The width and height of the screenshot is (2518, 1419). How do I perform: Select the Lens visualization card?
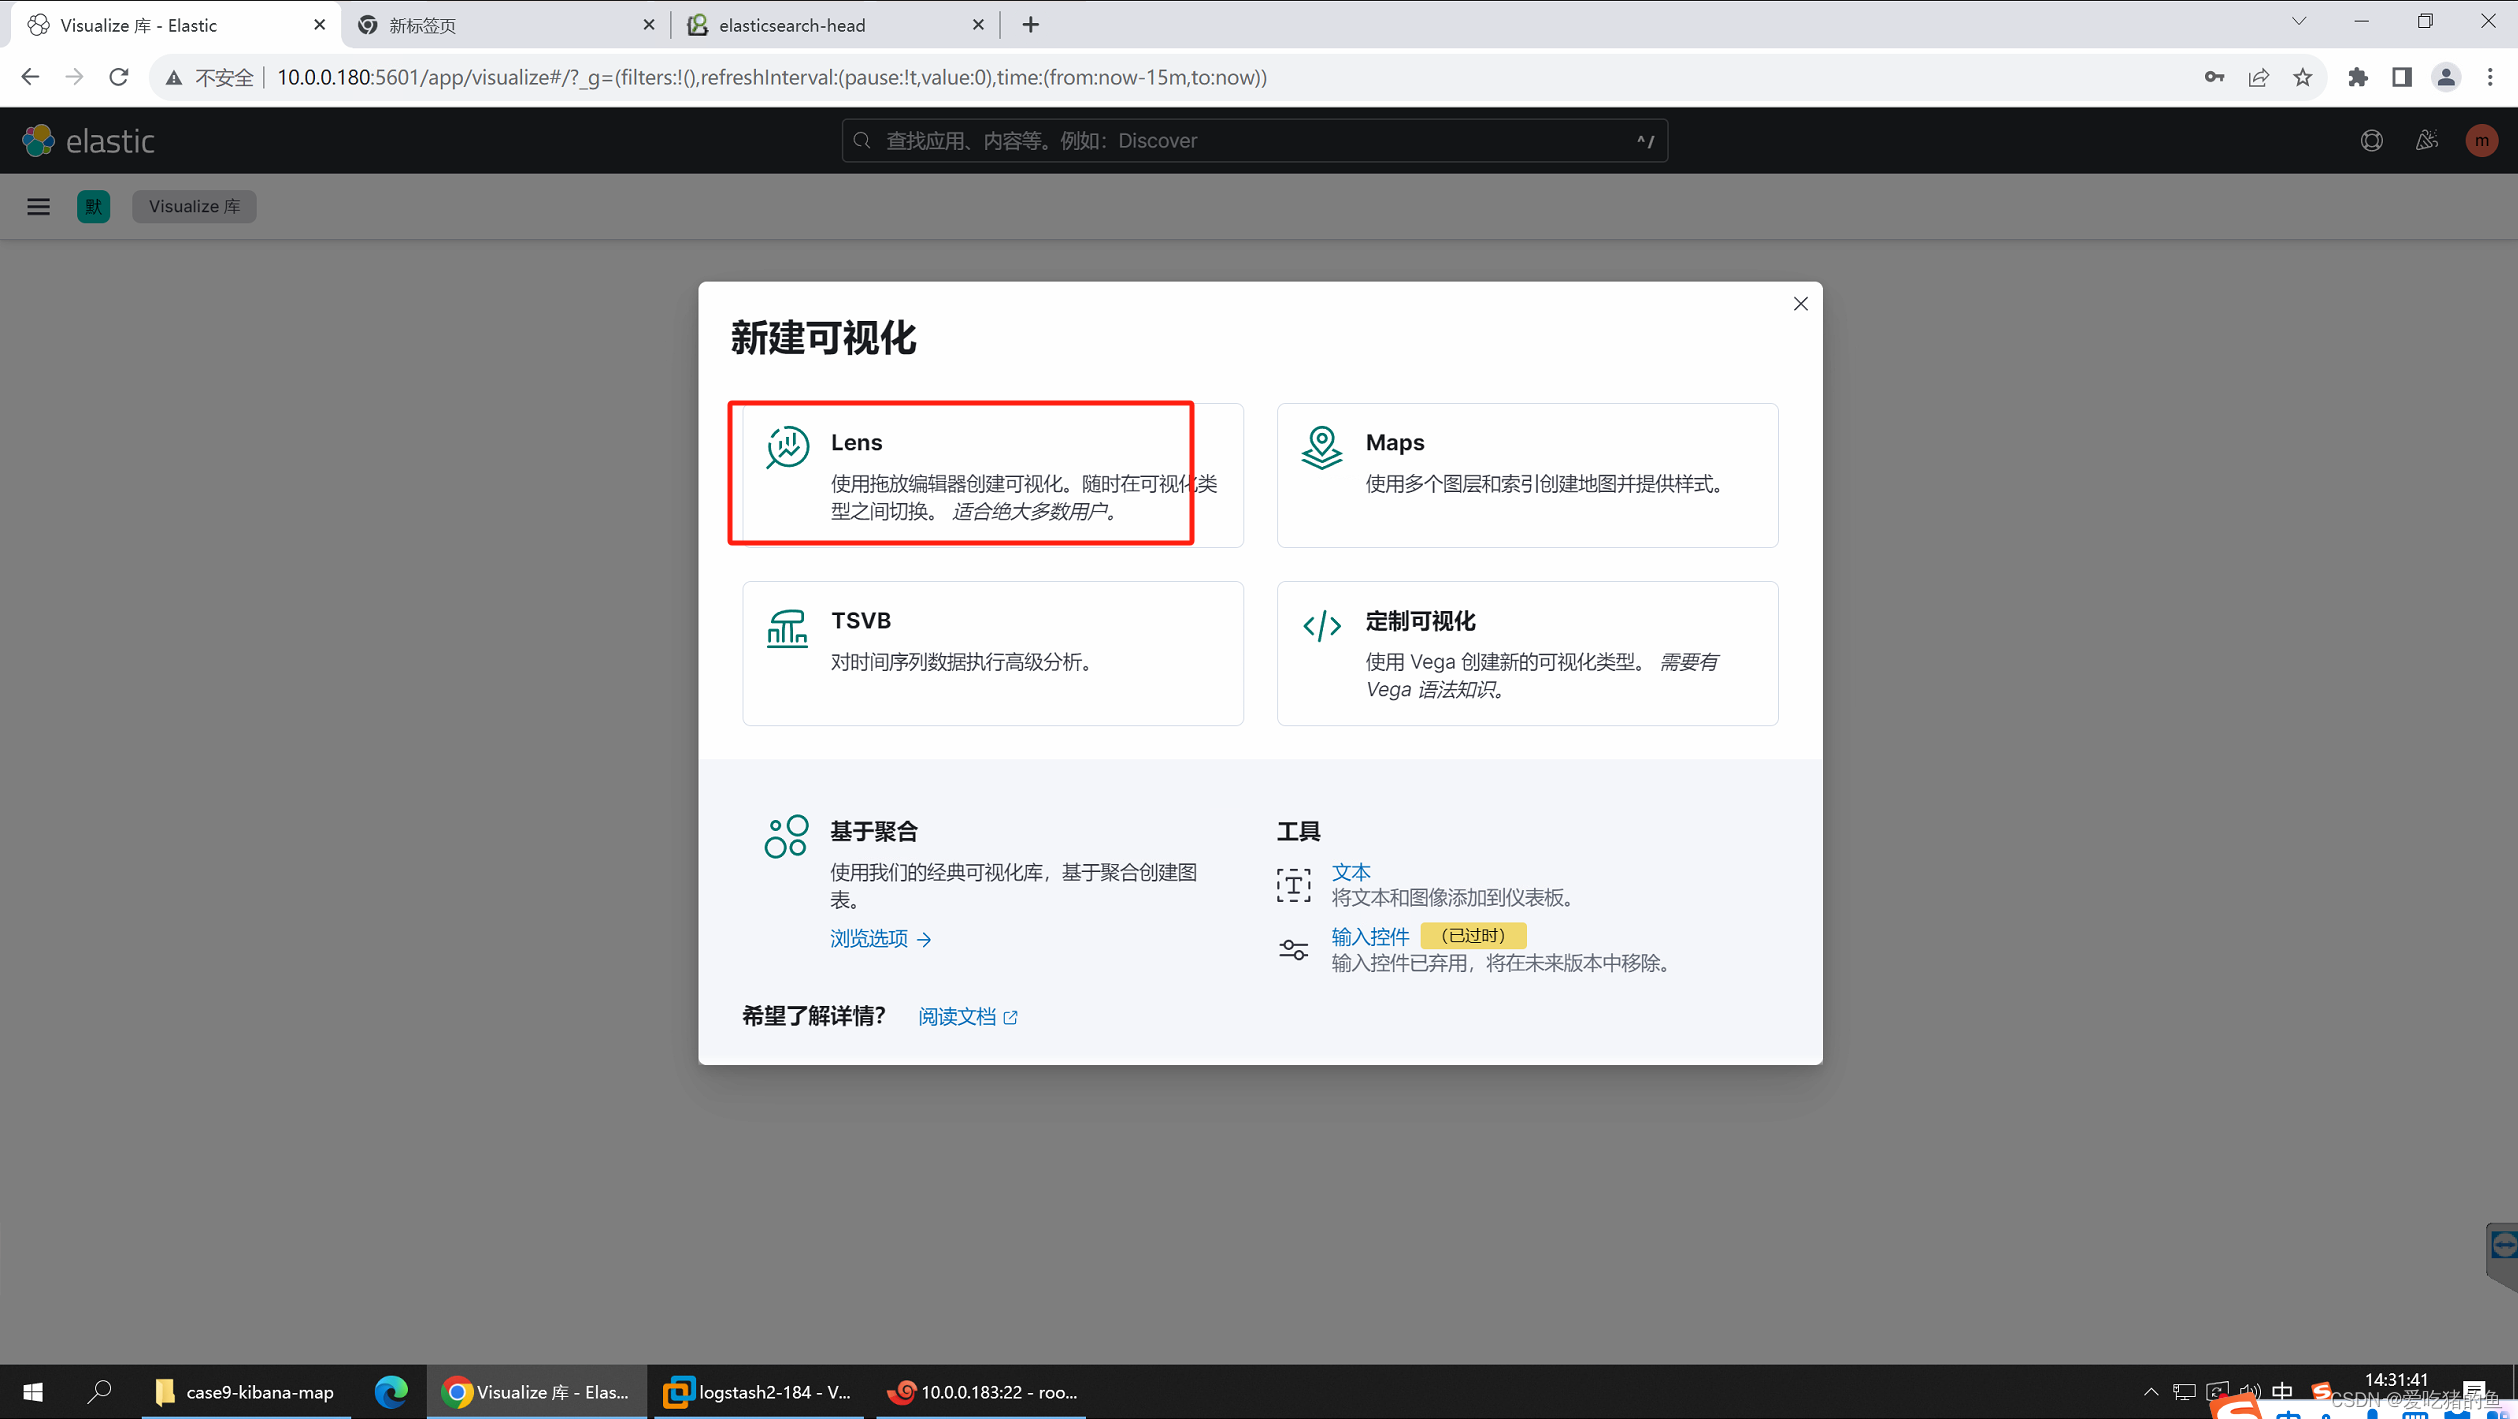point(992,475)
